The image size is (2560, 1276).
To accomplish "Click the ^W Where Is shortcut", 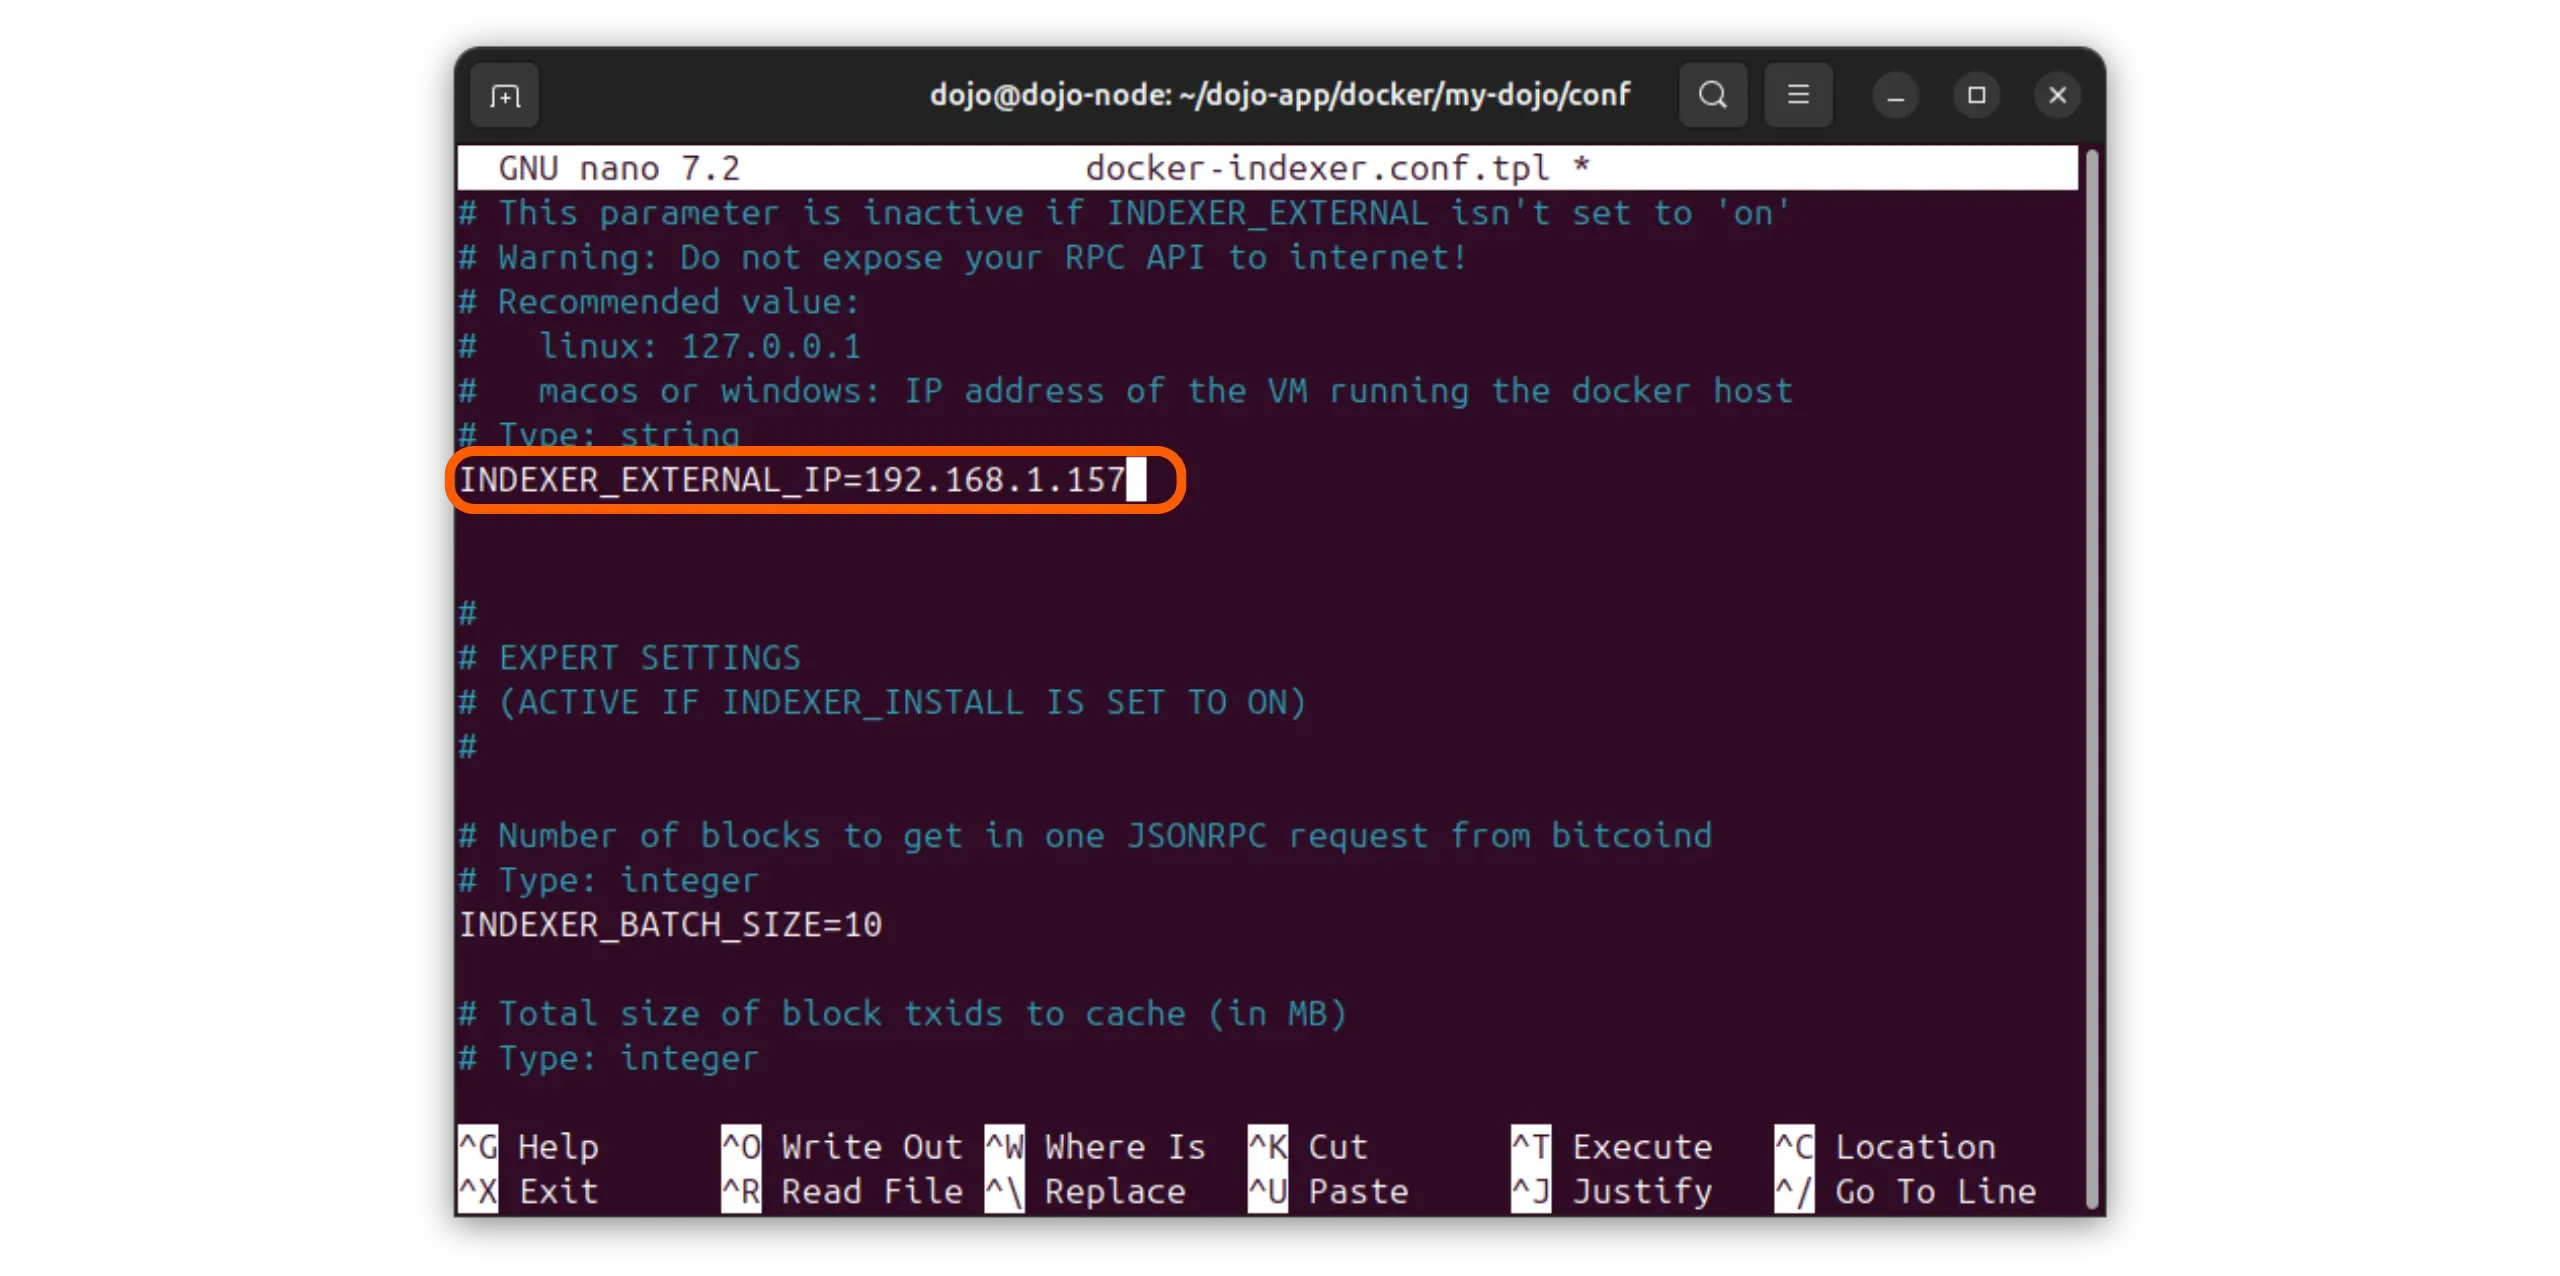I will 1095,1146.
